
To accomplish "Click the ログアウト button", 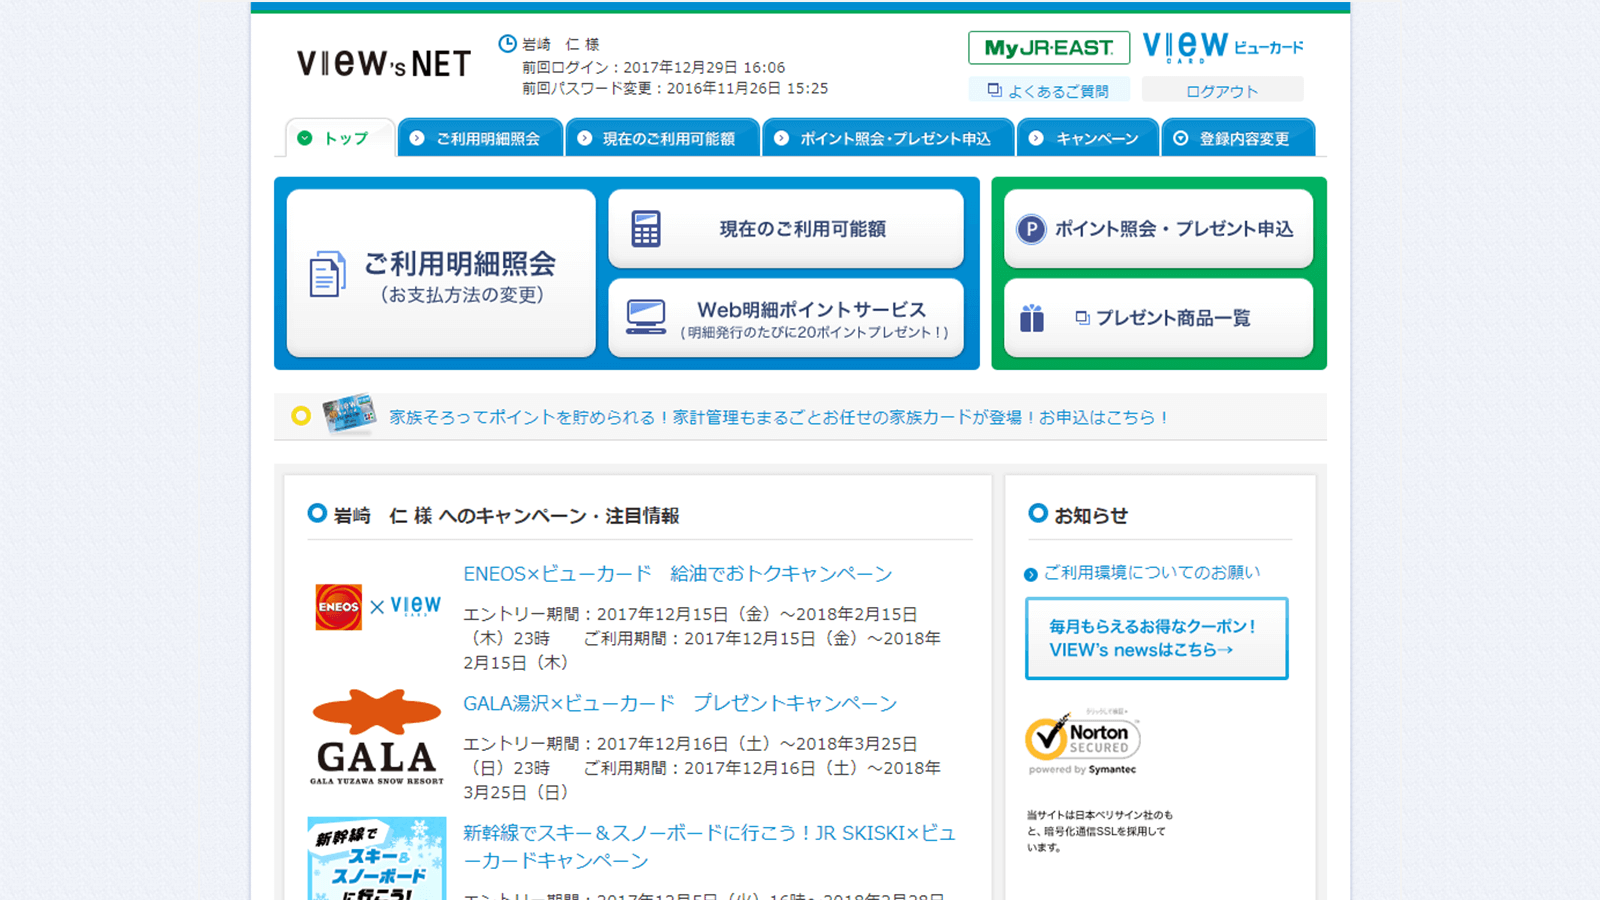I will 1222,89.
